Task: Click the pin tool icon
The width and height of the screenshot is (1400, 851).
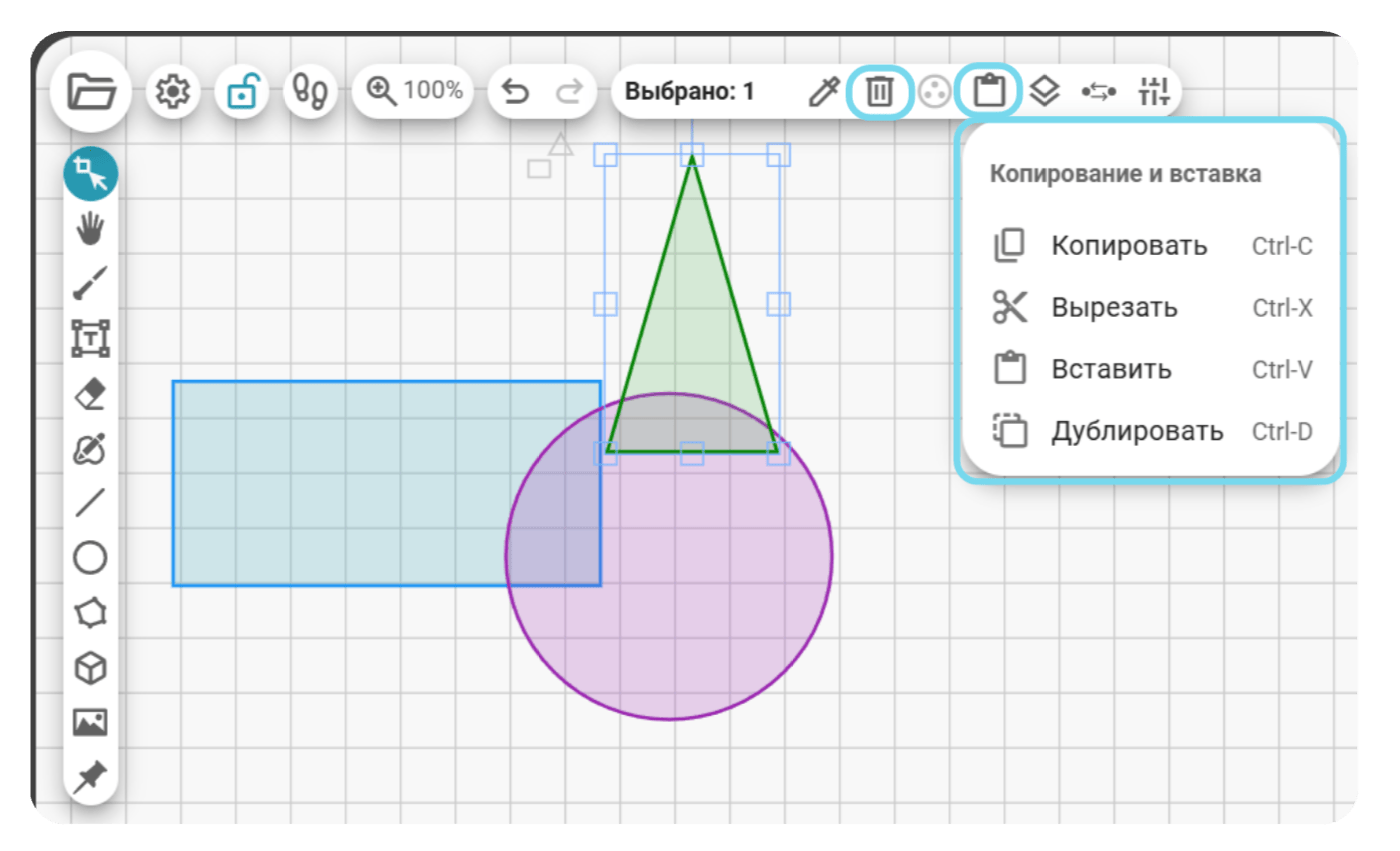Action: click(91, 776)
